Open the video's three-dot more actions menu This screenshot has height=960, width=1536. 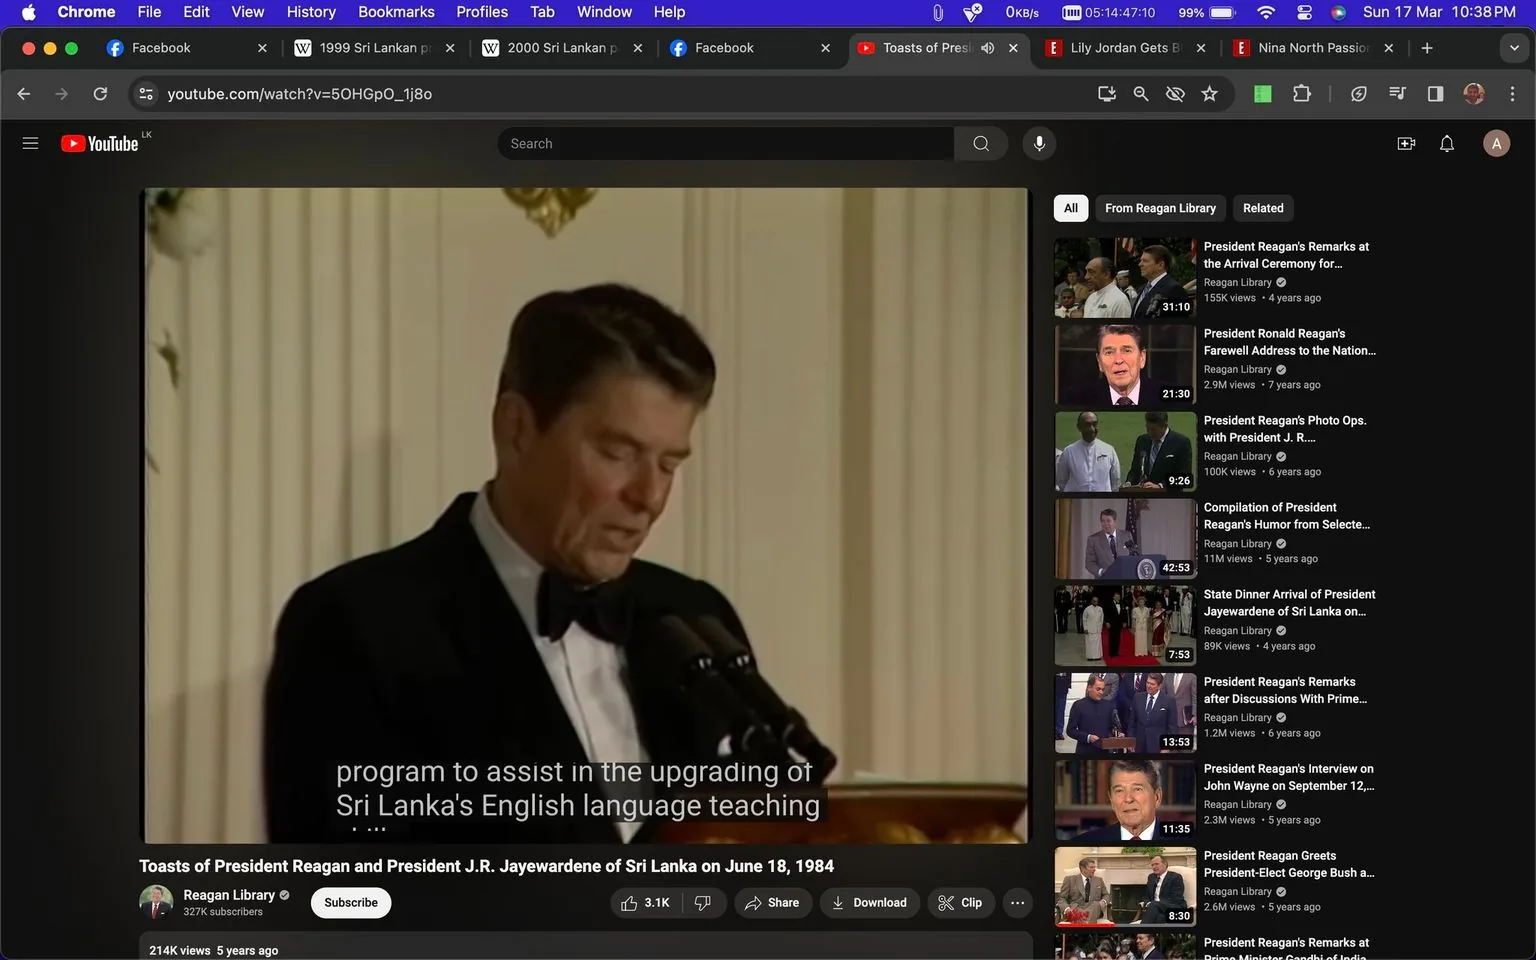[1017, 902]
